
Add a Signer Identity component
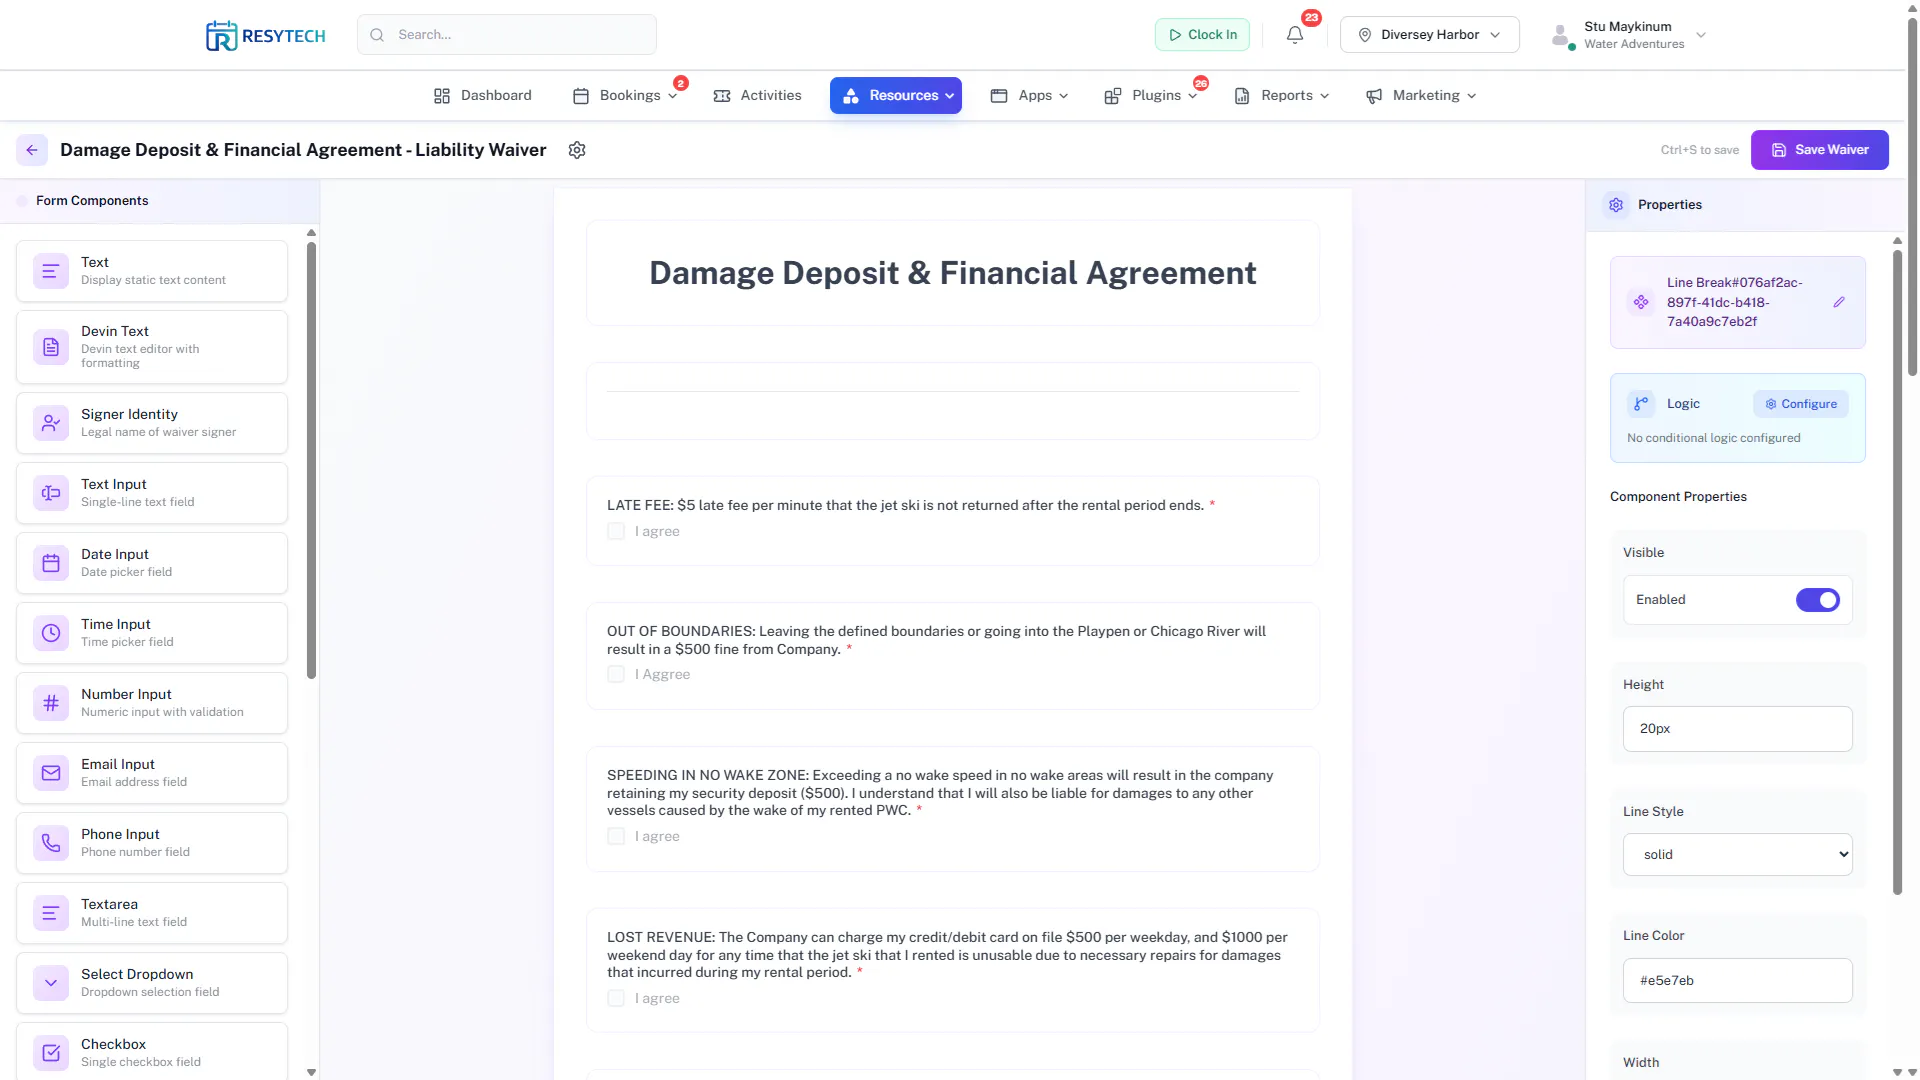[x=152, y=423]
